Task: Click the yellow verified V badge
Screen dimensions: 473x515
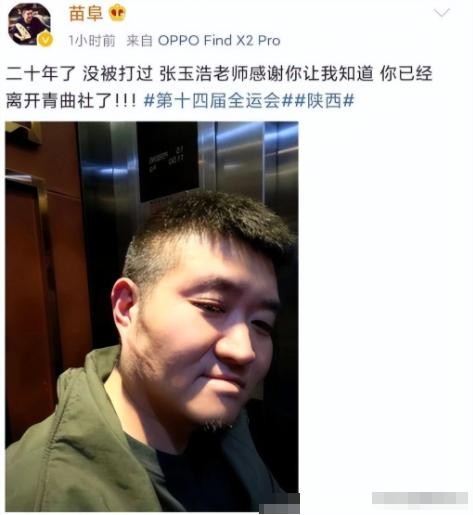Action: pos(46,40)
